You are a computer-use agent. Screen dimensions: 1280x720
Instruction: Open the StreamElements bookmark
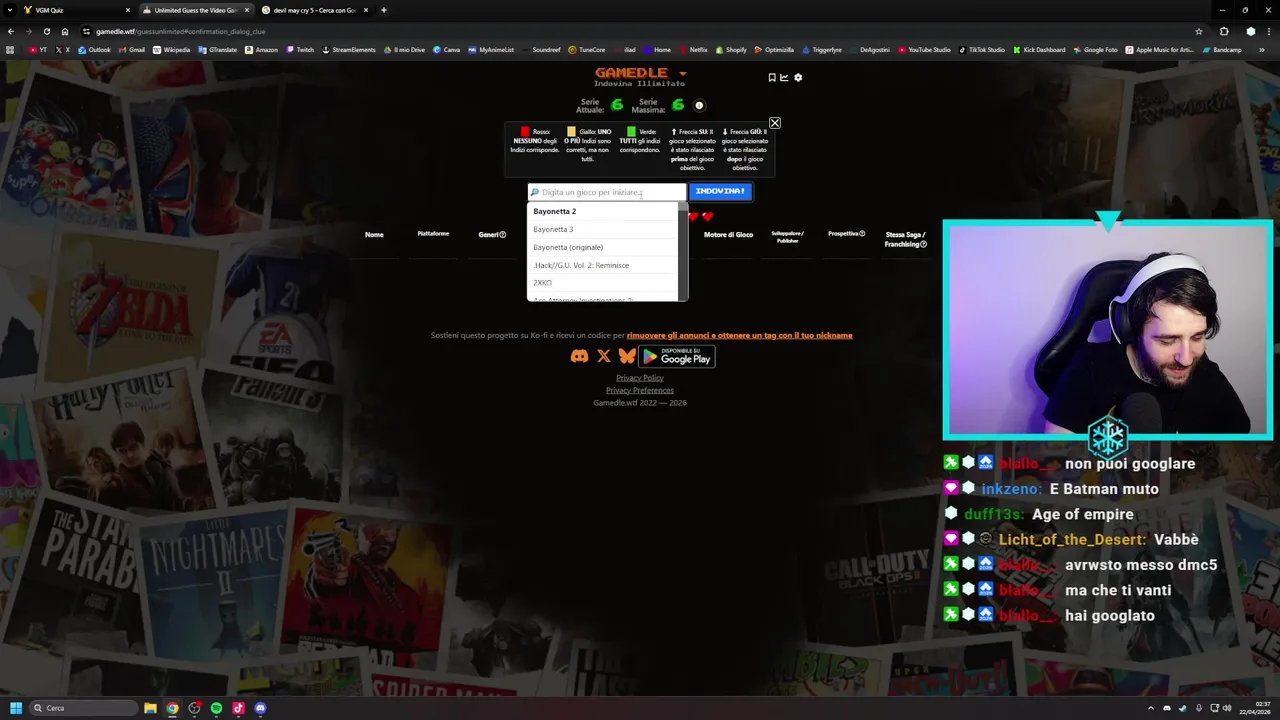pyautogui.click(x=348, y=50)
